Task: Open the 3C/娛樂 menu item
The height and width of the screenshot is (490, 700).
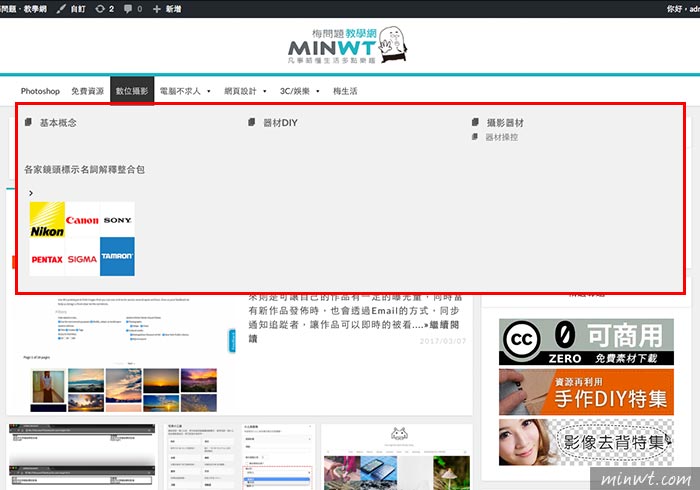Action: tap(295, 91)
